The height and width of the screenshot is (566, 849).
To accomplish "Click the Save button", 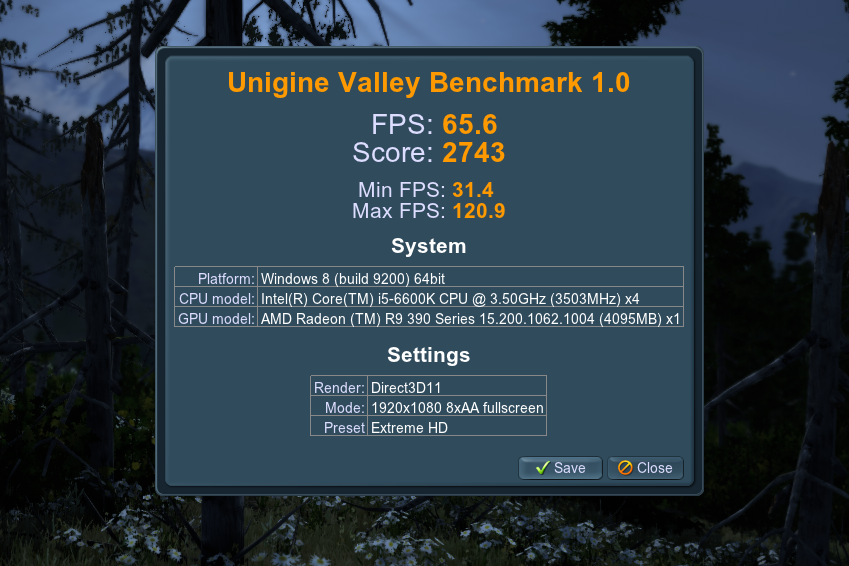I will point(560,468).
